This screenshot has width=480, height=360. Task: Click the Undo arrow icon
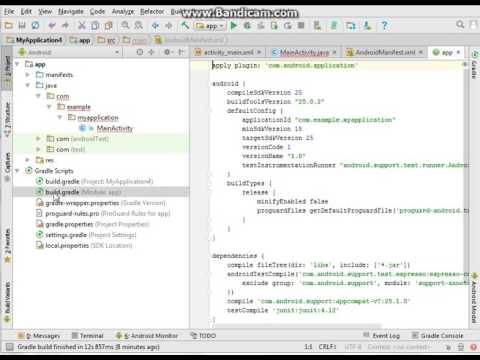[x=52, y=25]
